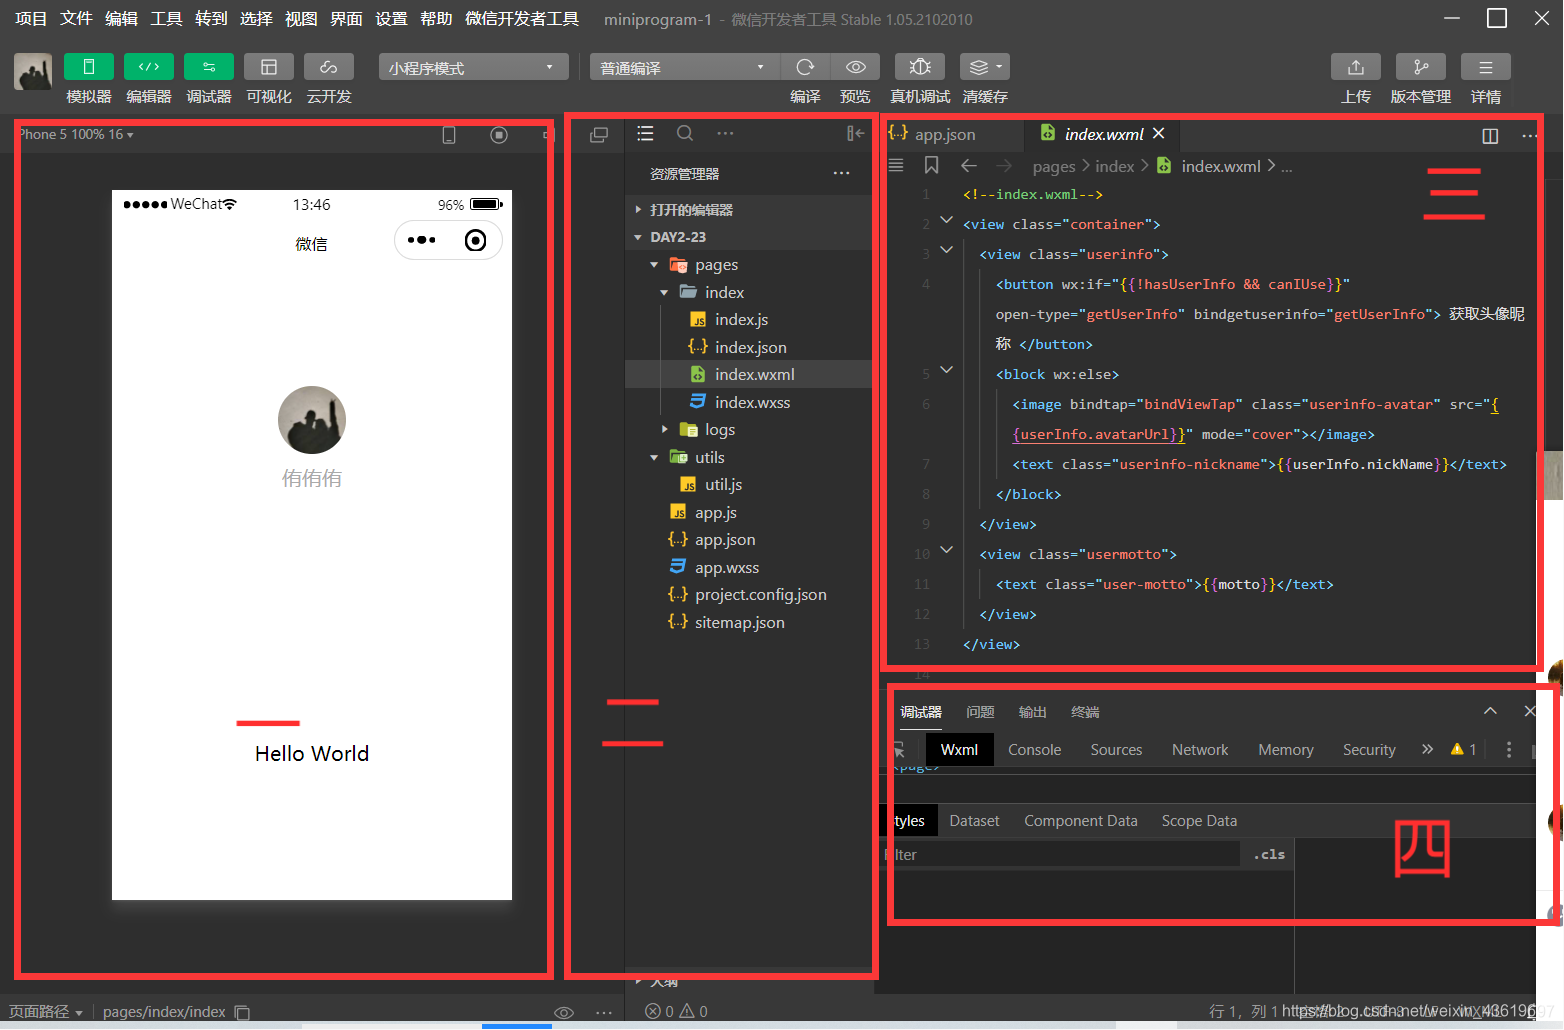Click the editor bookmark icon
1564x1030 pixels.
coord(931,165)
